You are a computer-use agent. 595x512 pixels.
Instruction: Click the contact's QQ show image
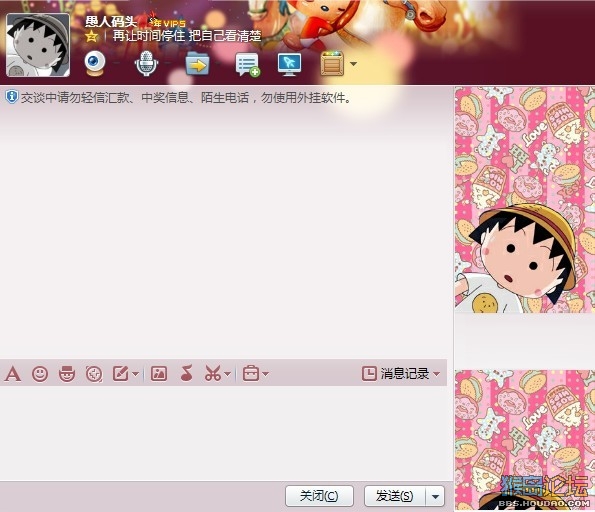click(x=525, y=200)
